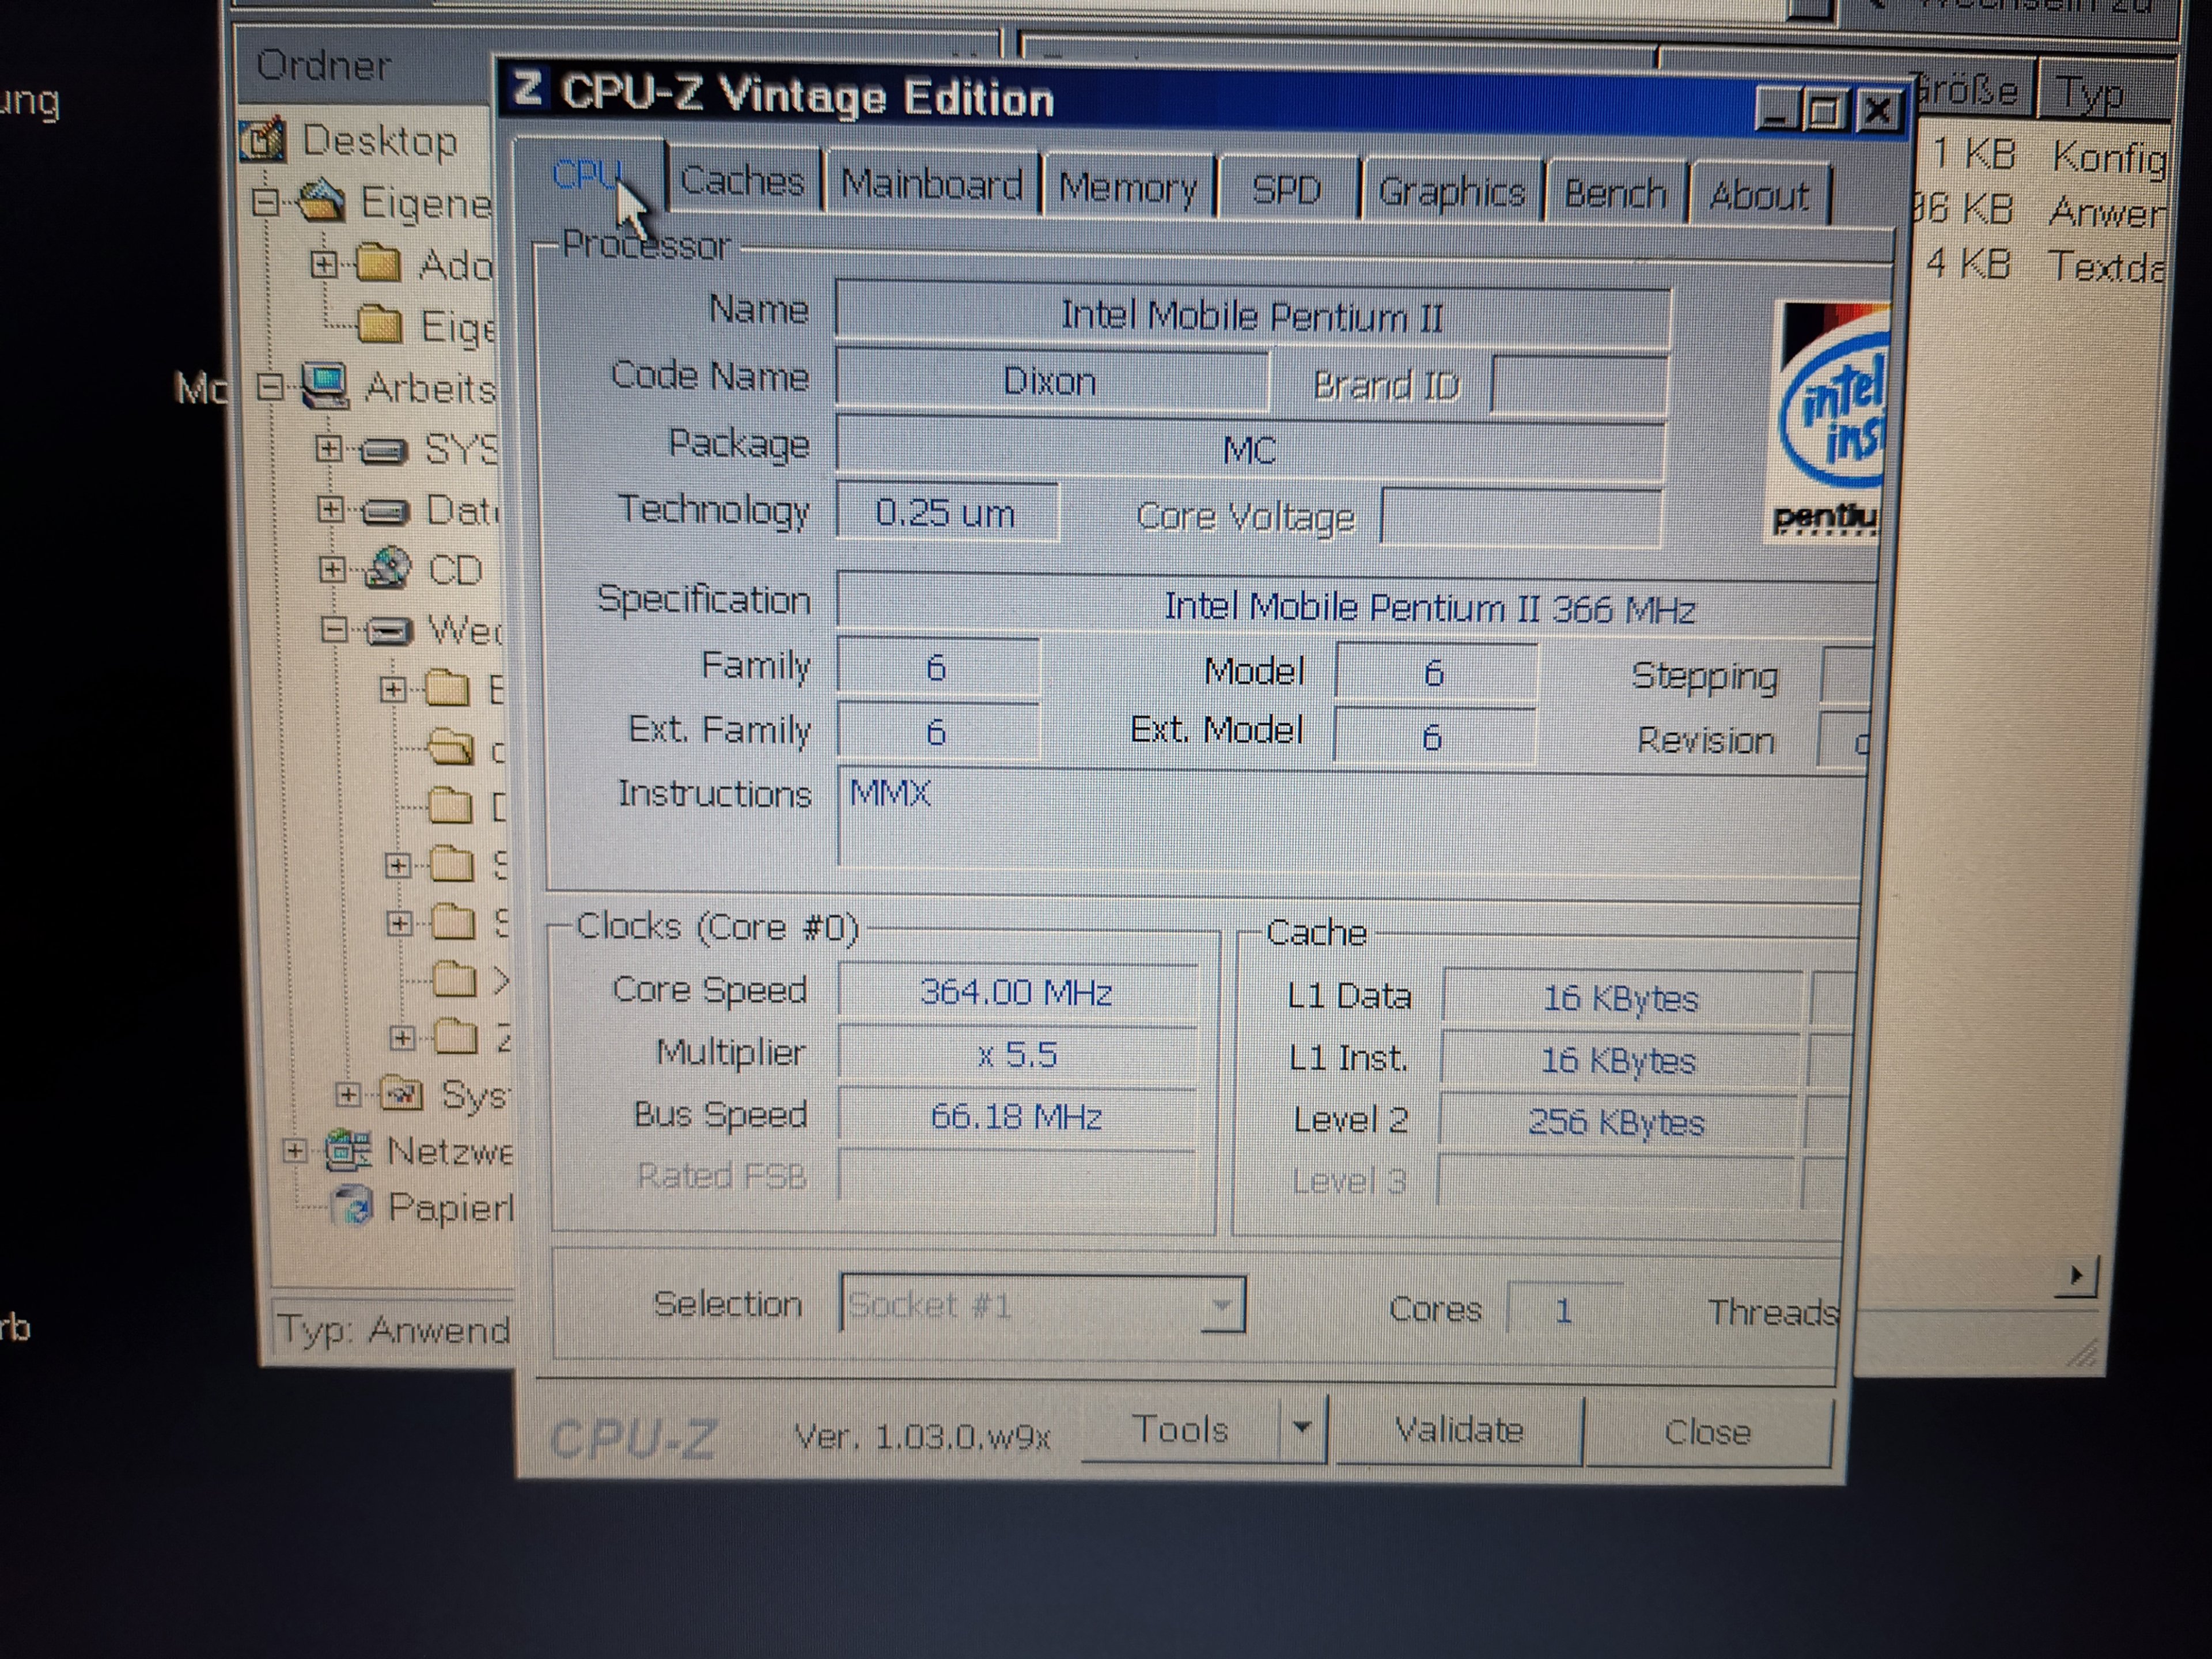Open the Tools dropdown arrow
The height and width of the screenshot is (1659, 2212).
(1302, 1428)
